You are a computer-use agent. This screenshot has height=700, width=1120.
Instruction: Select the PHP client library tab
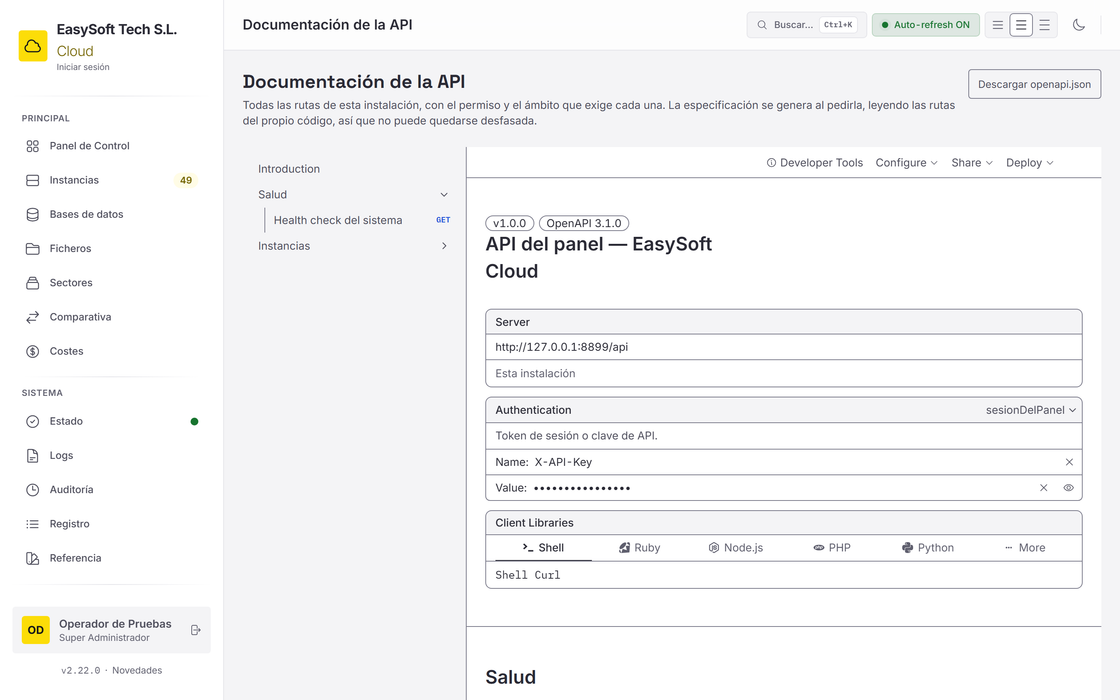831,548
